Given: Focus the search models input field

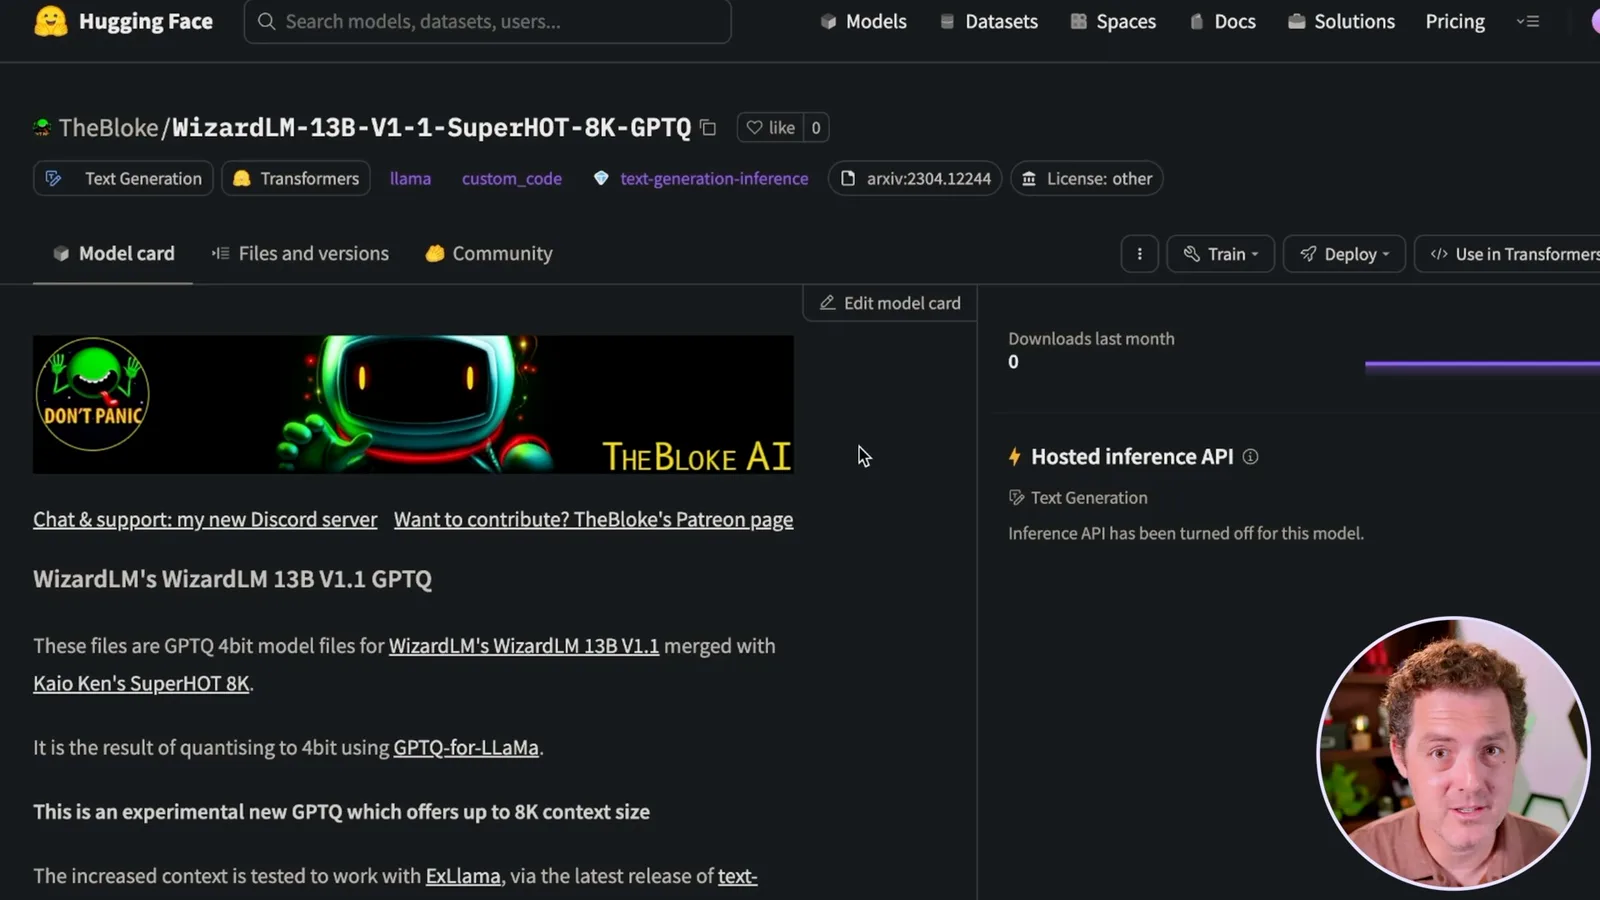Looking at the screenshot, I should pos(487,21).
